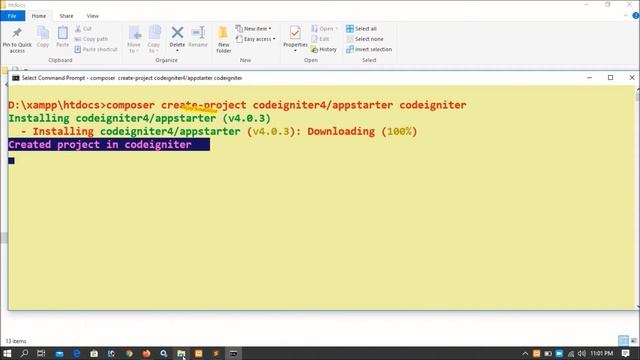Click Command Prompt title bar icon
This screenshot has height=360, width=640.
16,78
